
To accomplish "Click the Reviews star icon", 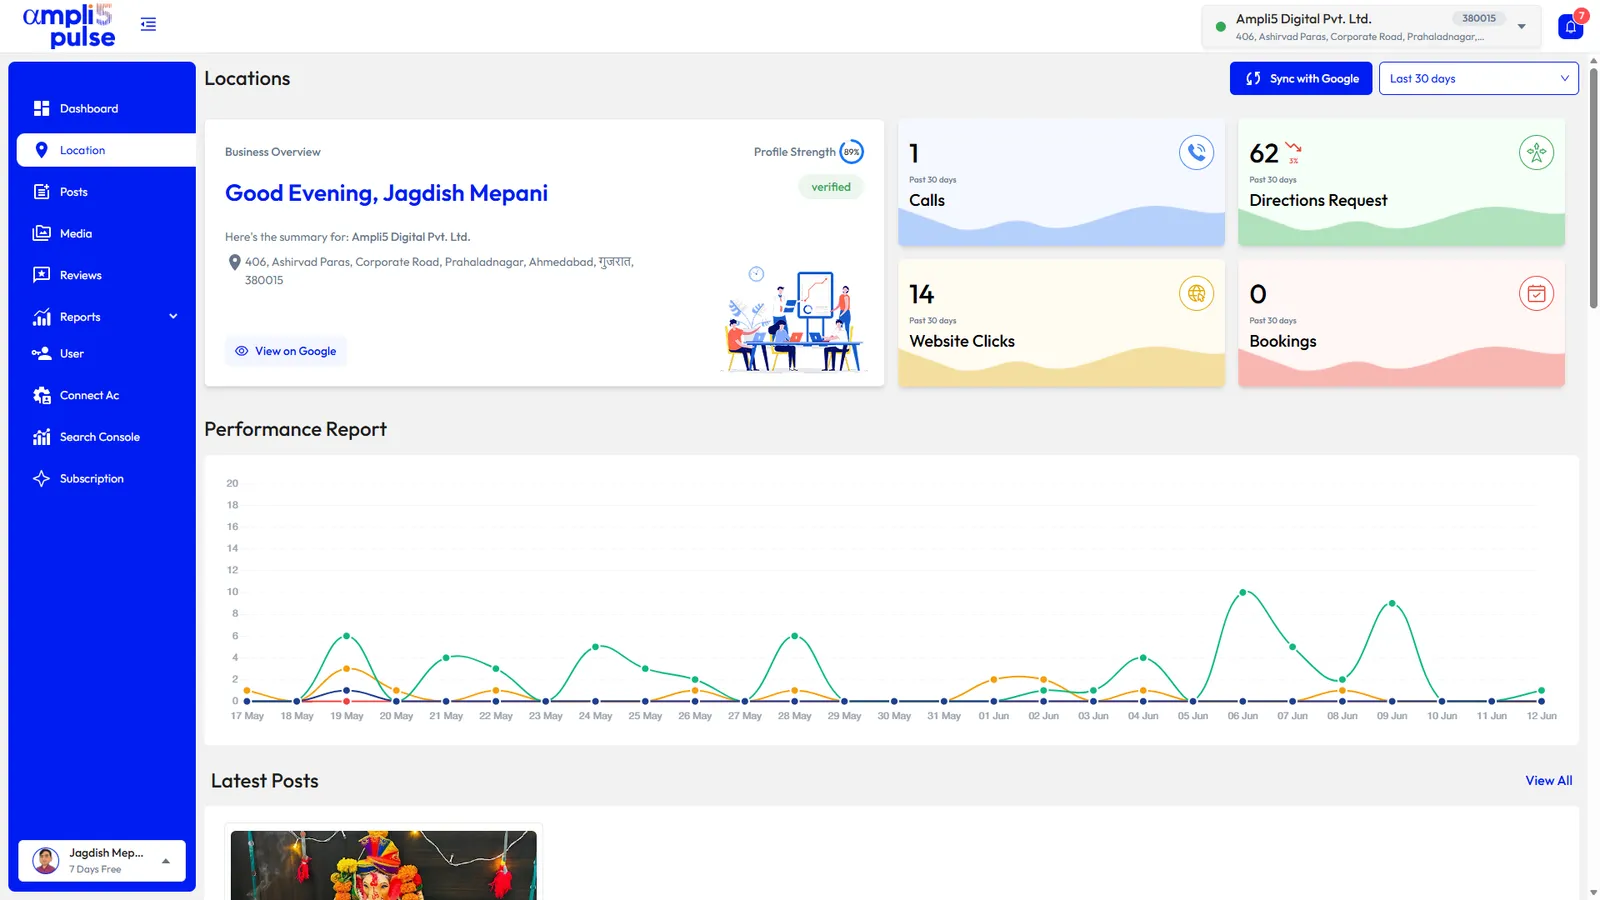I will (x=41, y=275).
